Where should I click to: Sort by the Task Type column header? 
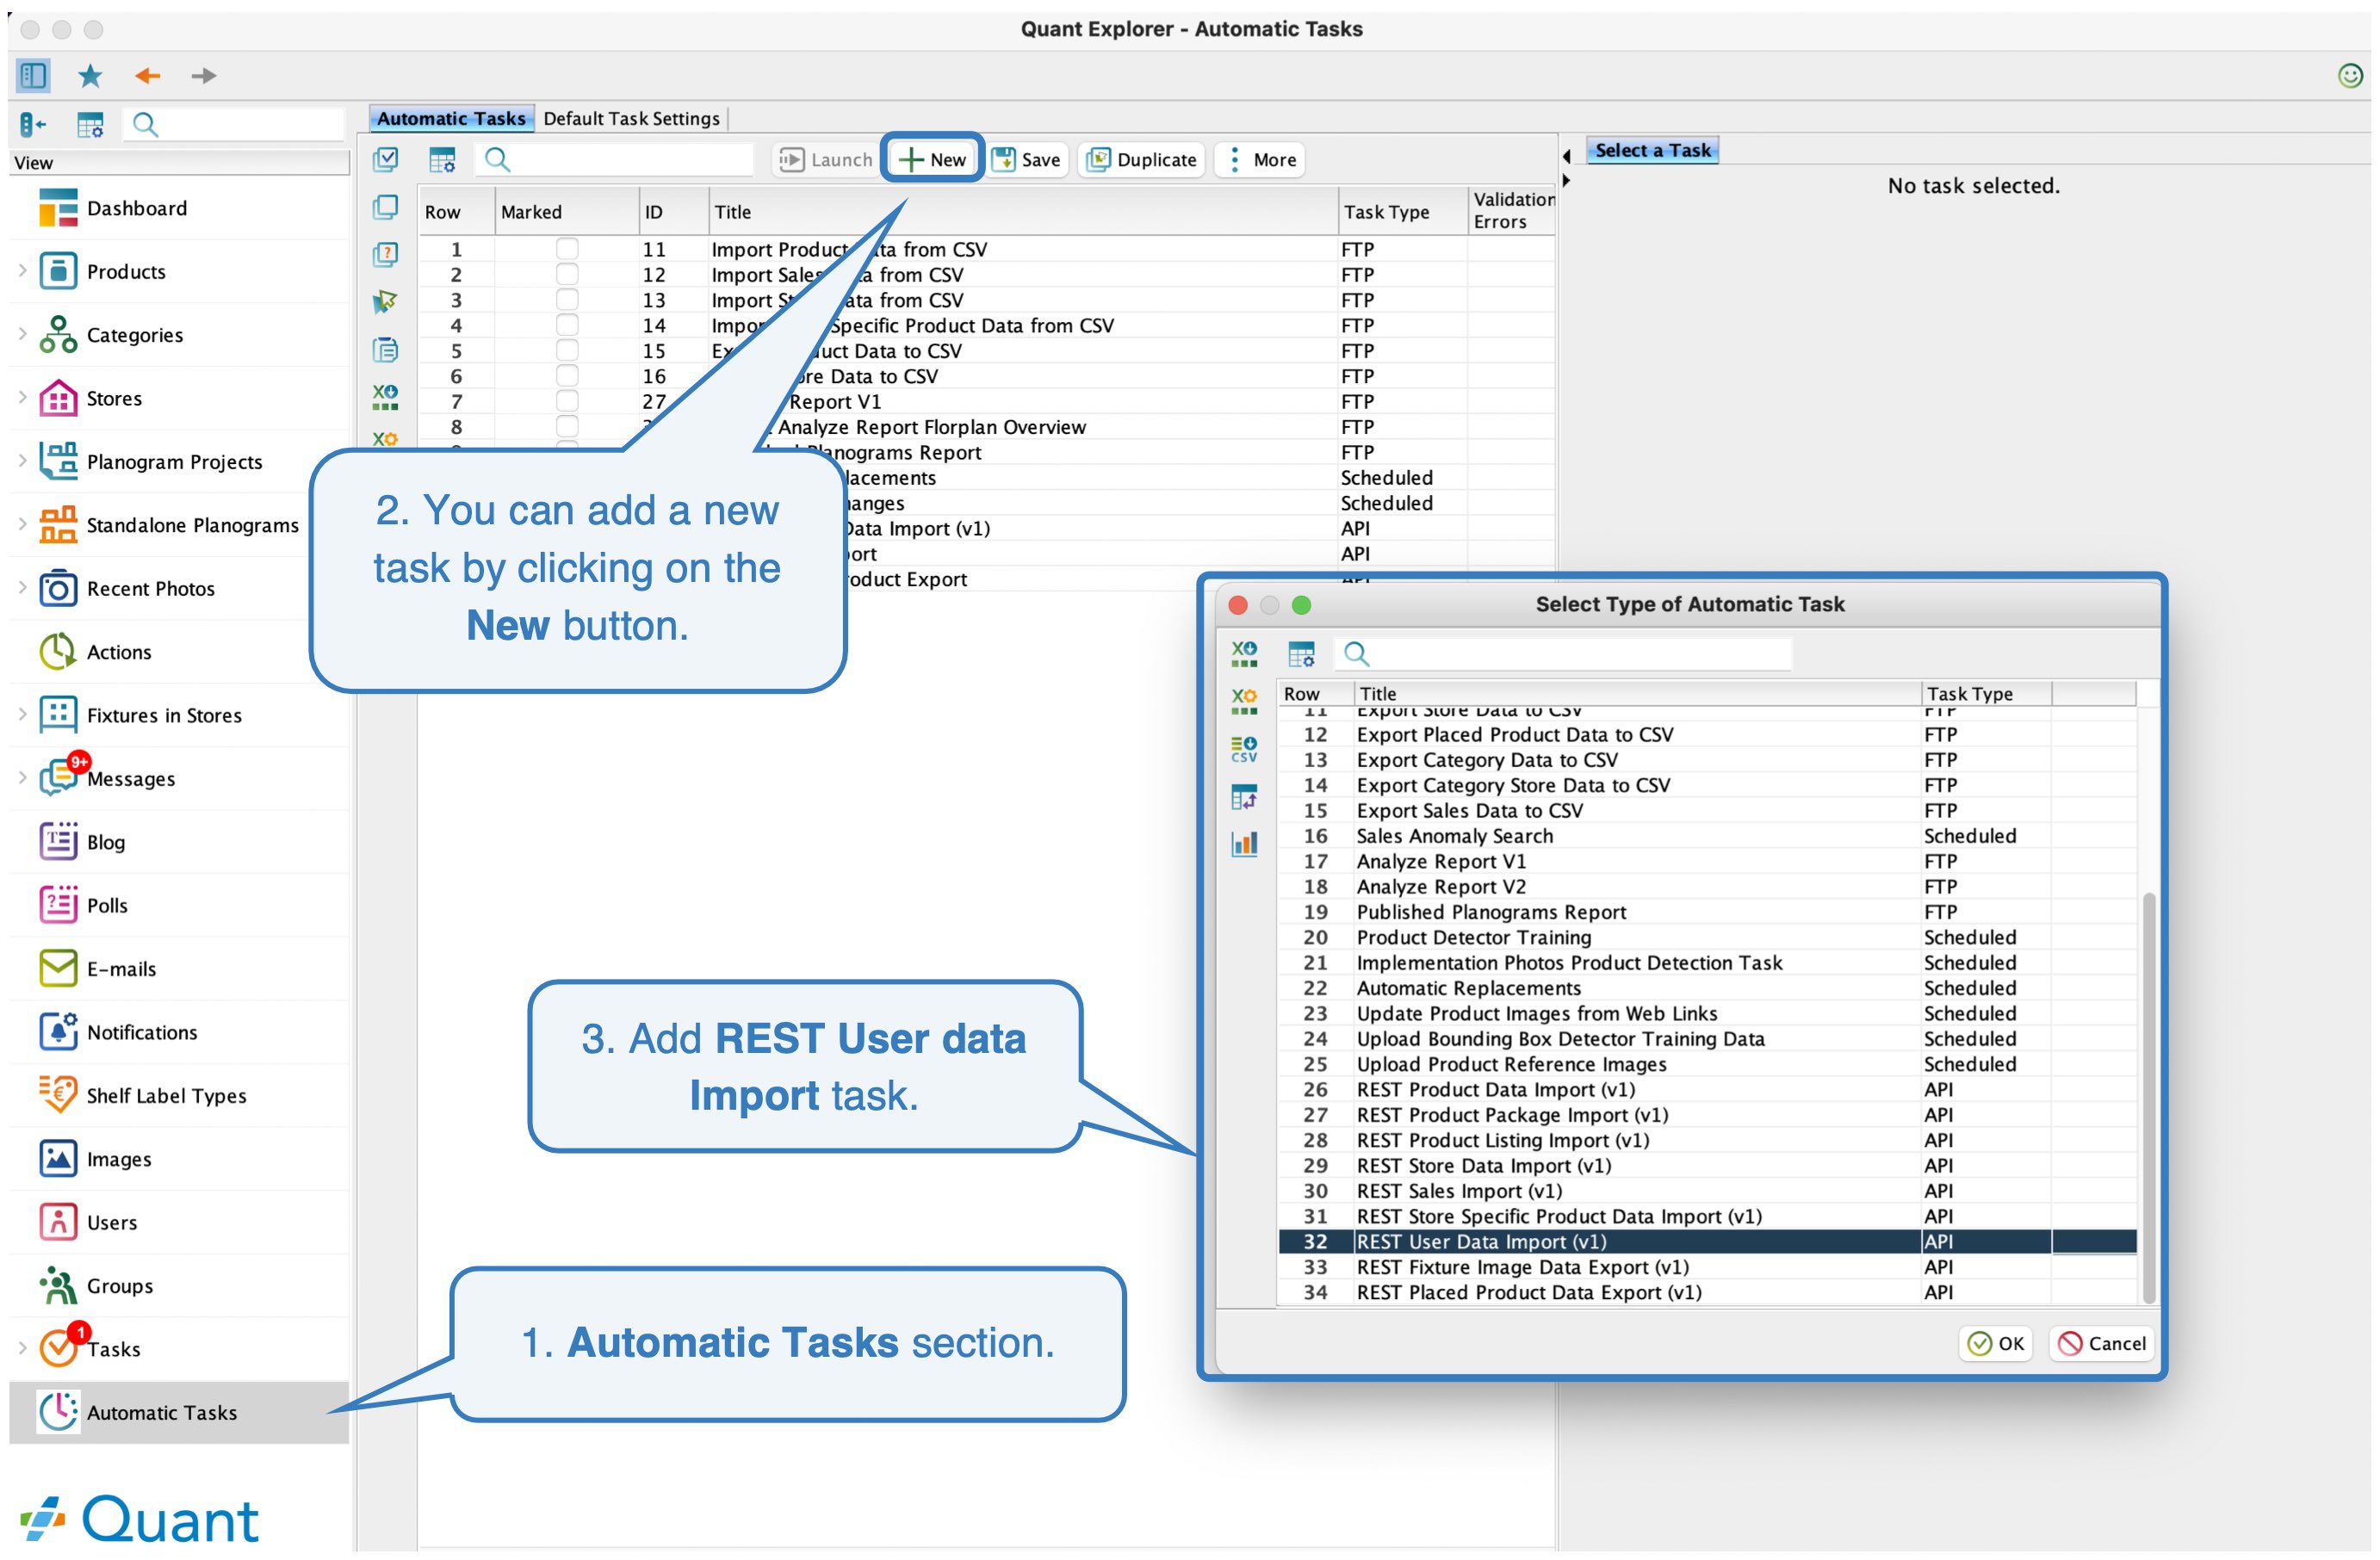coord(1401,211)
